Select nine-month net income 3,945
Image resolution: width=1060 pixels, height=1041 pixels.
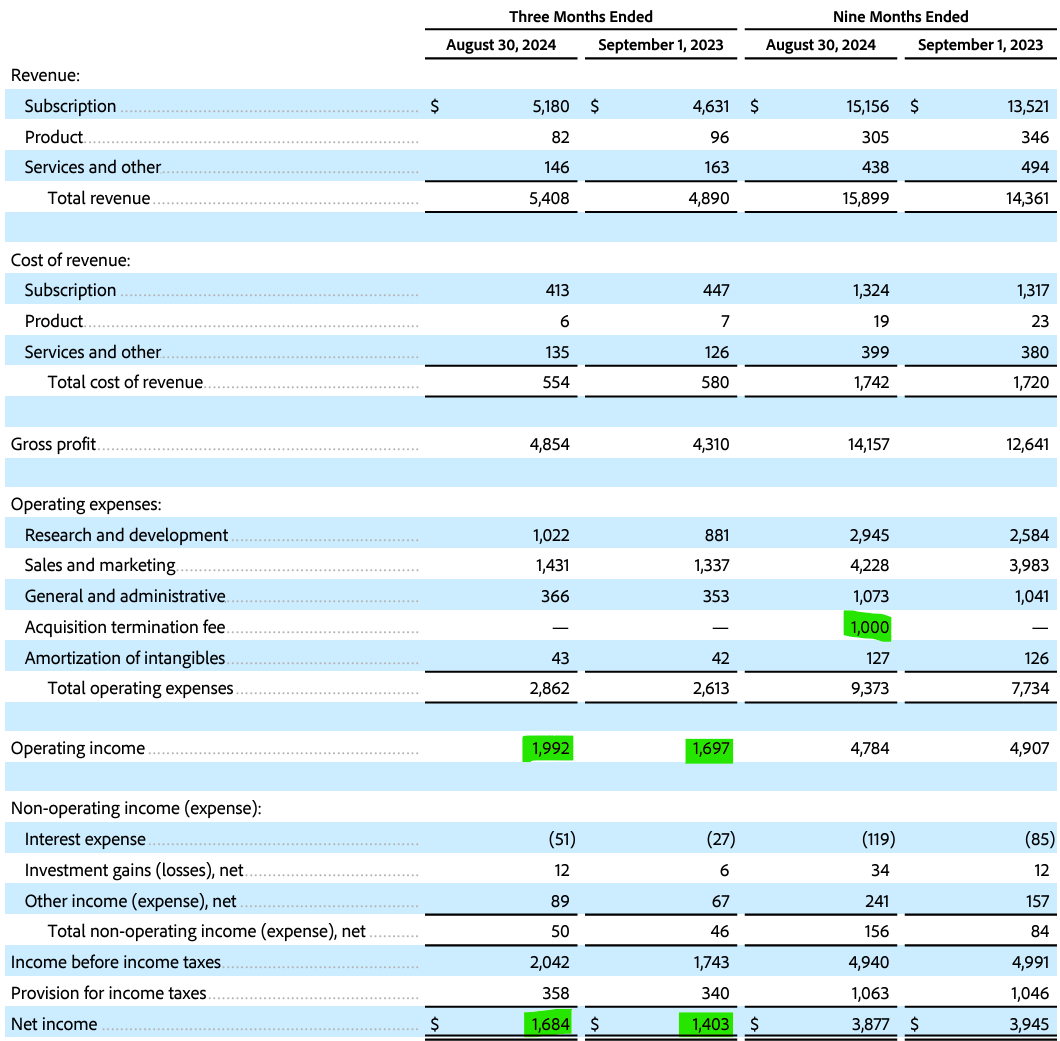tap(1030, 1024)
